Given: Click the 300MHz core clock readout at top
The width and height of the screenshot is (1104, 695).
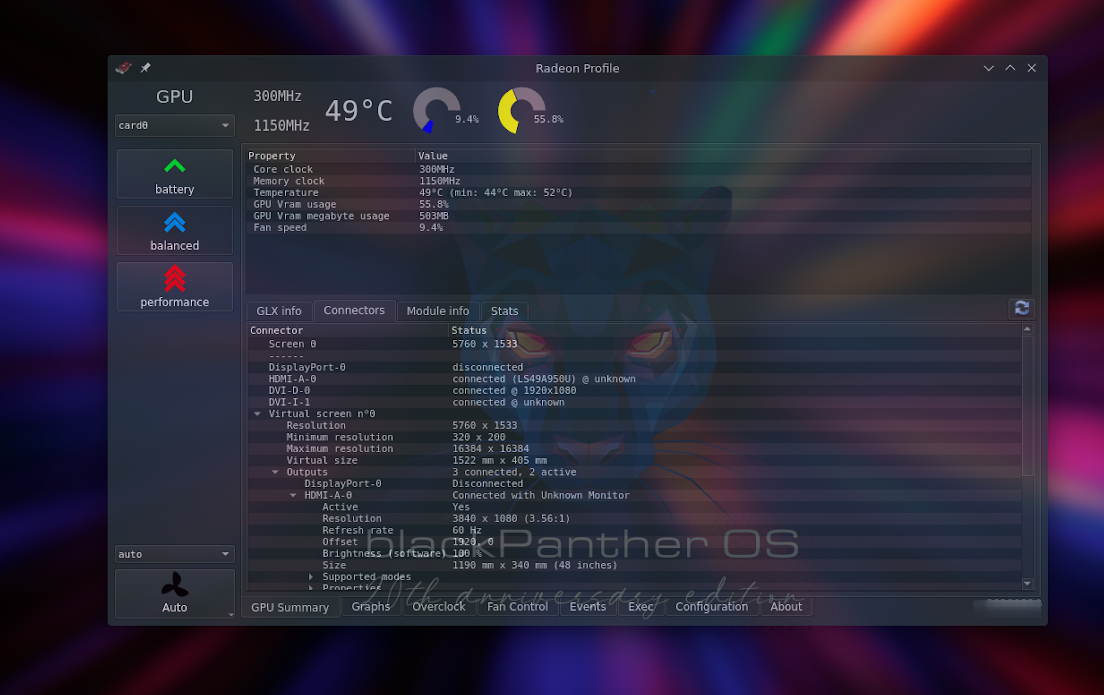Looking at the screenshot, I should pyautogui.click(x=277, y=96).
